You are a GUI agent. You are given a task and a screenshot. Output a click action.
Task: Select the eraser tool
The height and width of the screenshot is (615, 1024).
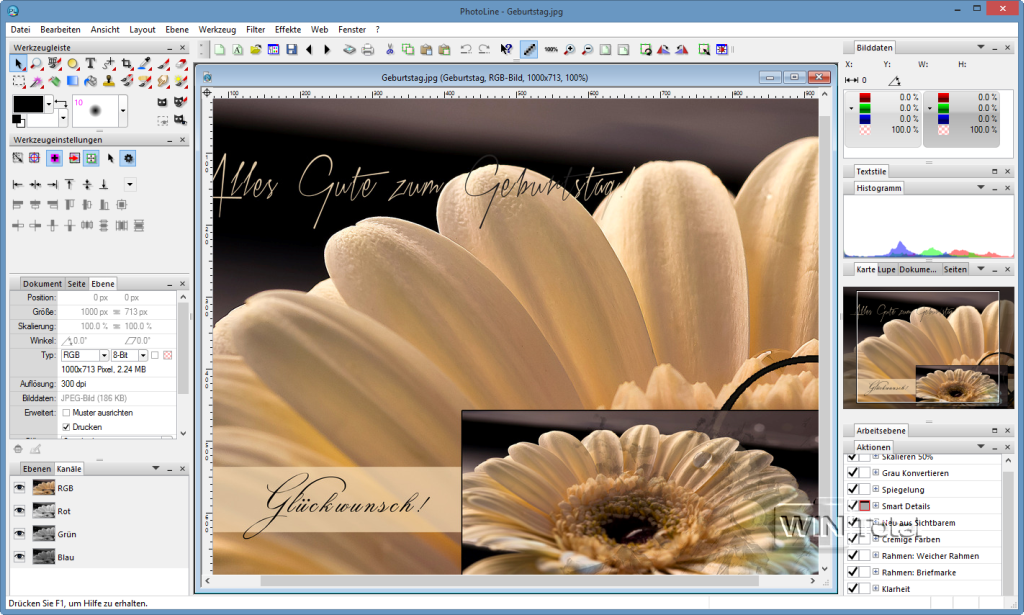point(182,63)
